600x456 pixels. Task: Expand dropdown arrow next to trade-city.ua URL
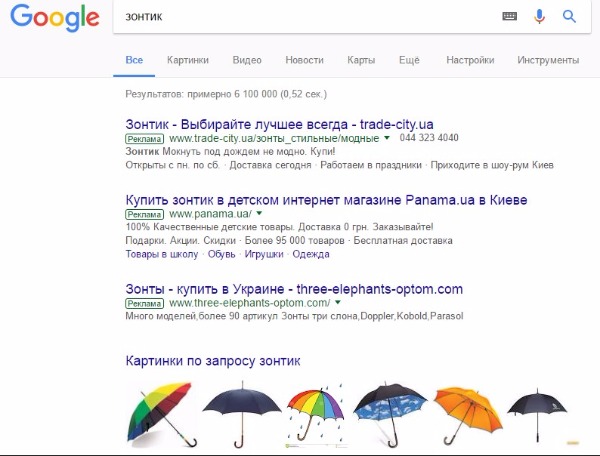pos(387,138)
